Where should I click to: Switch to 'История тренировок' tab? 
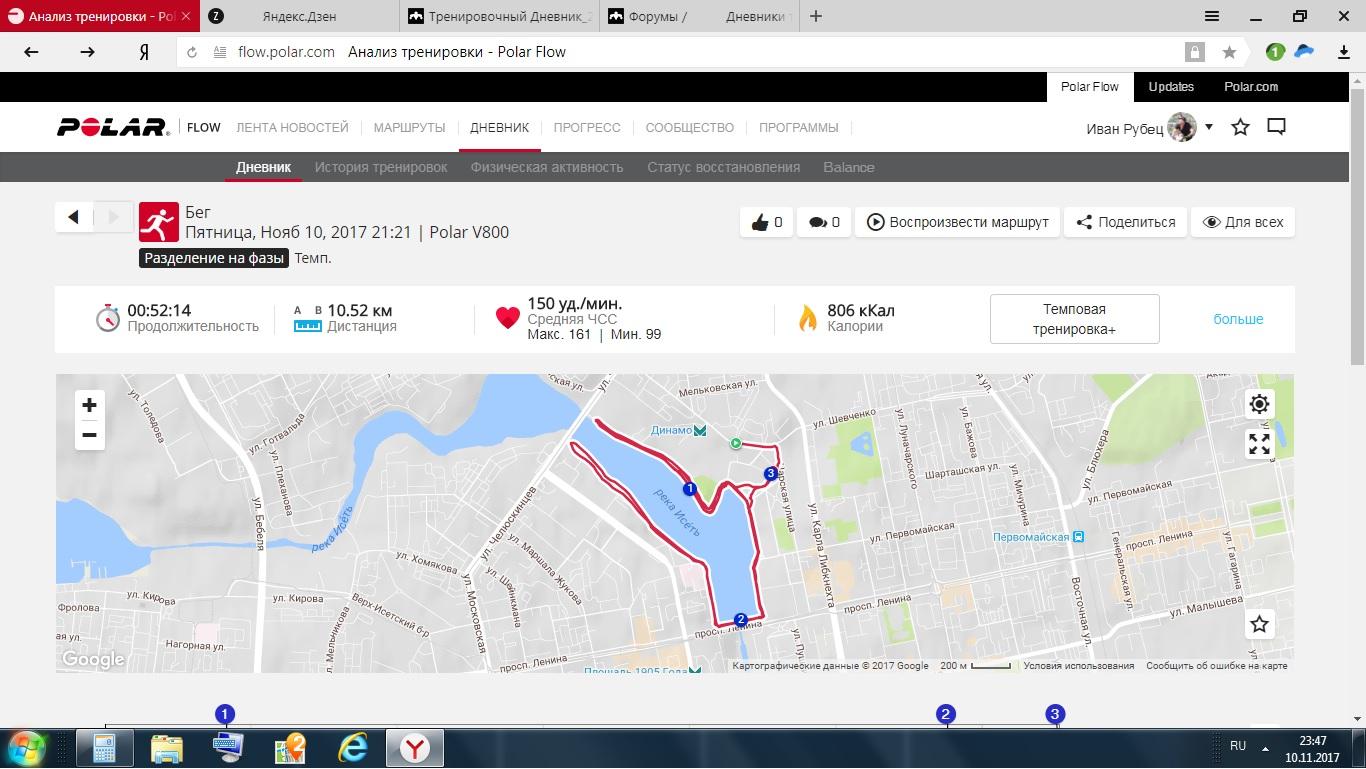click(x=381, y=167)
